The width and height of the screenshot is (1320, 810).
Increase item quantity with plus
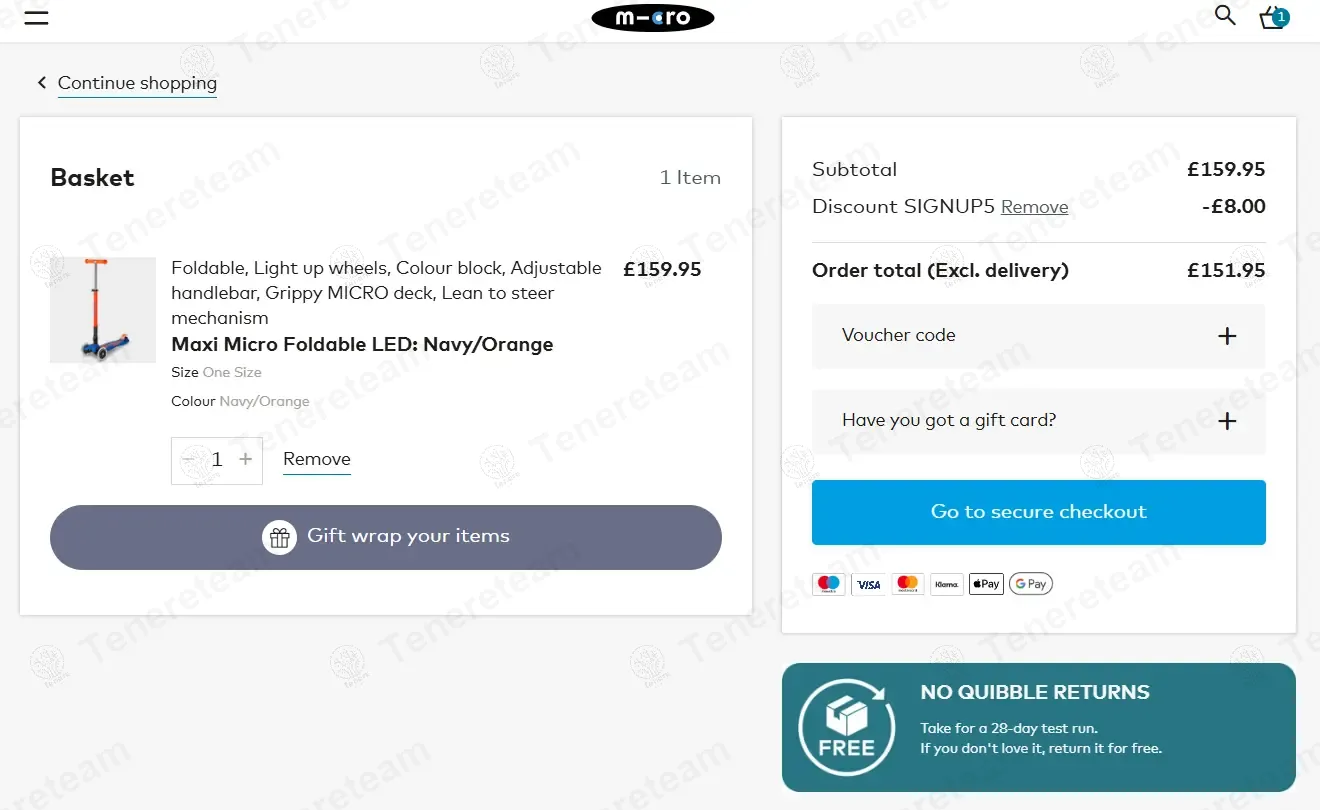coord(246,460)
